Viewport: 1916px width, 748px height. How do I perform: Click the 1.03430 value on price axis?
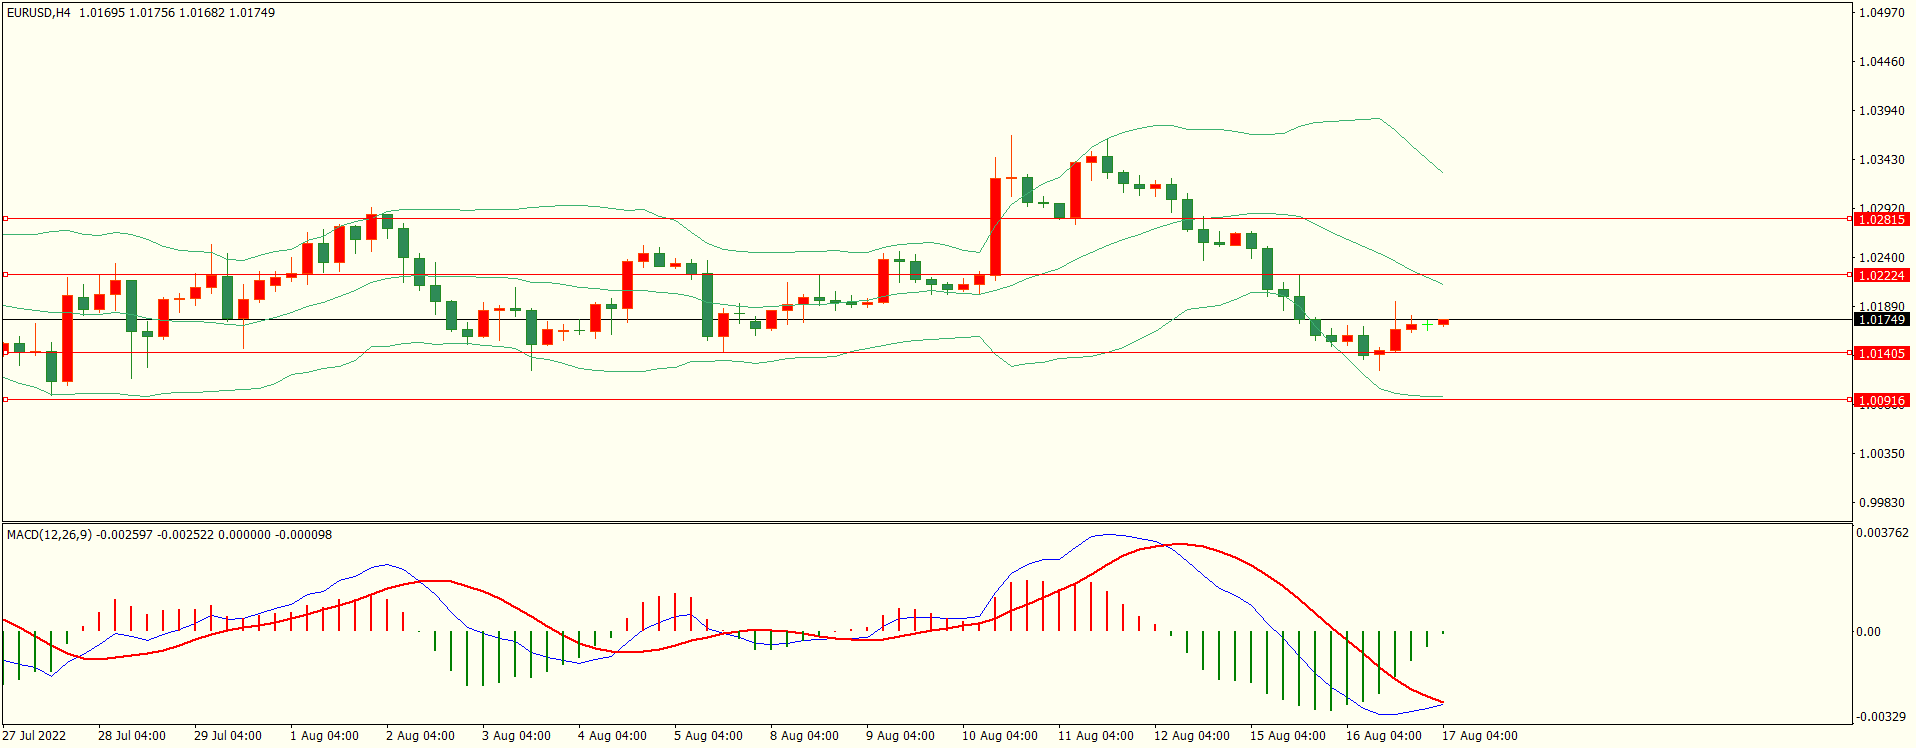[1881, 160]
